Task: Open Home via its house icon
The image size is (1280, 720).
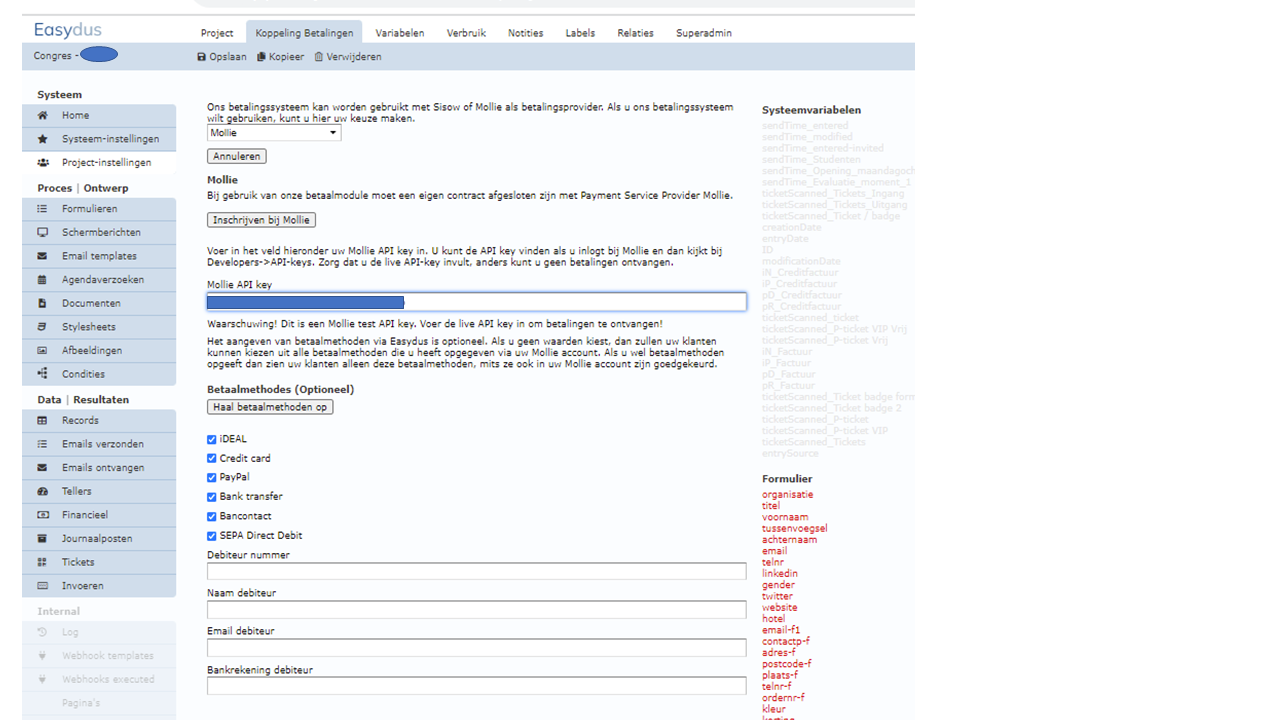Action: tap(42, 115)
